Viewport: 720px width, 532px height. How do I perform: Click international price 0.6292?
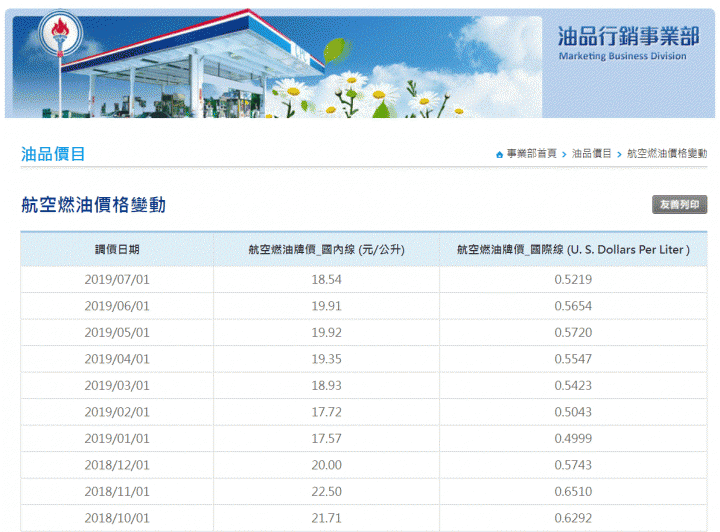573,518
